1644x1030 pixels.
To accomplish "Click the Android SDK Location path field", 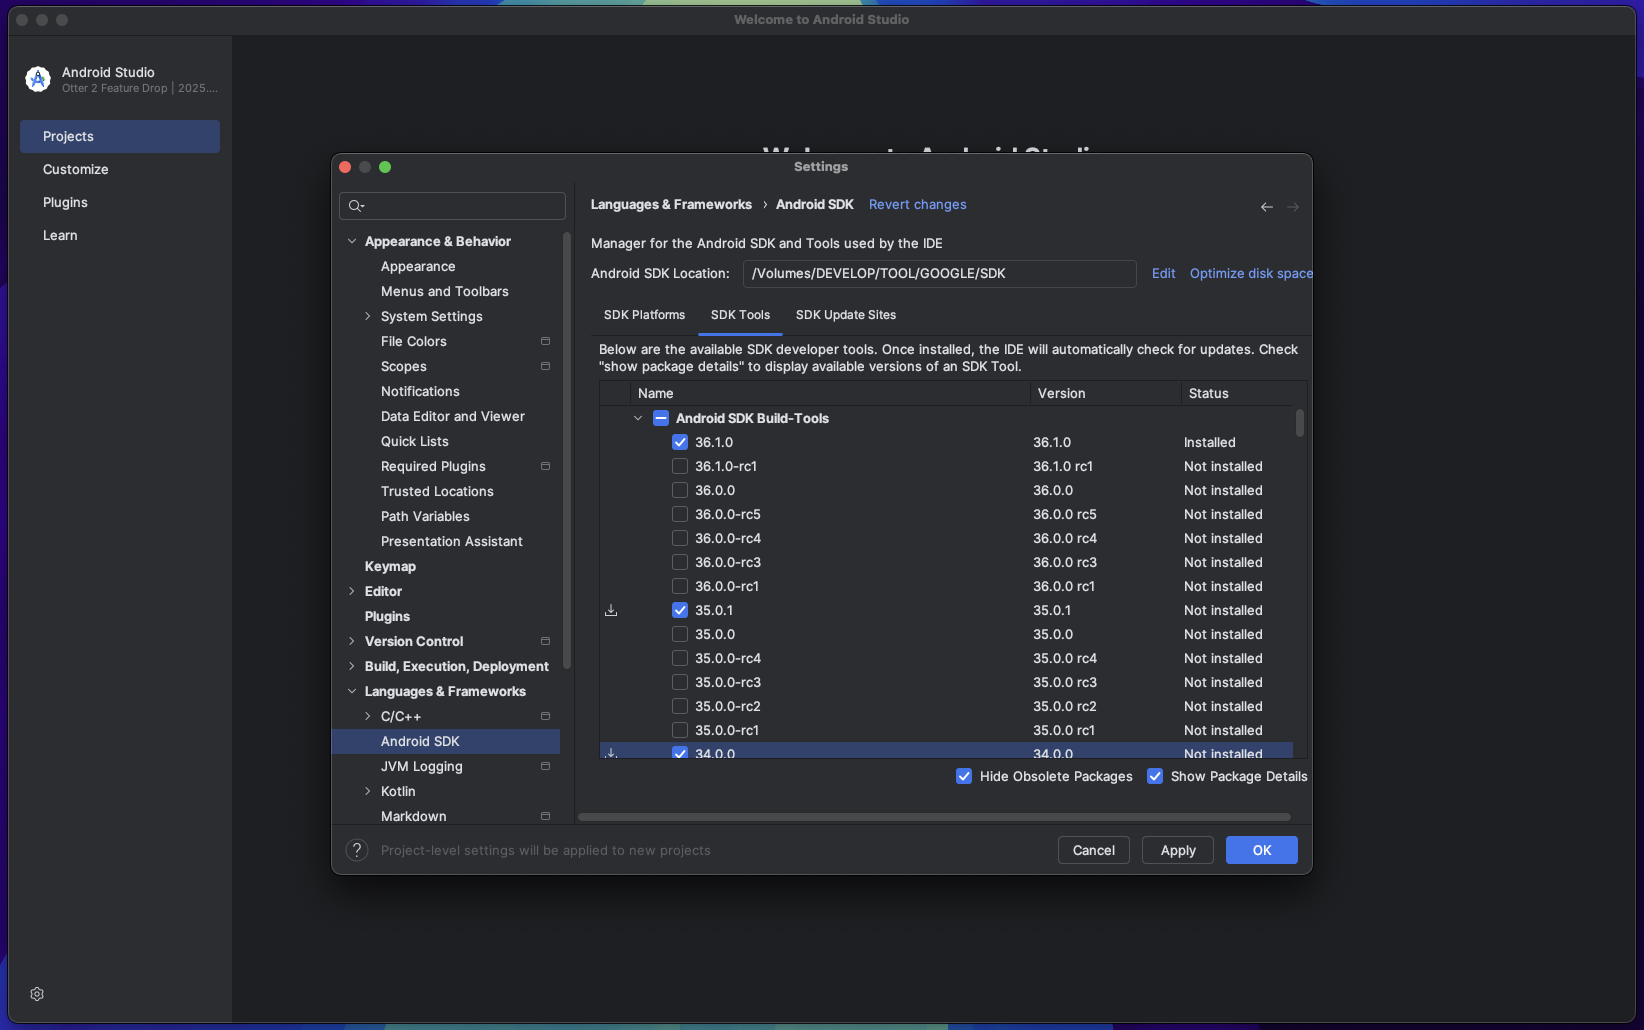I will click(938, 274).
